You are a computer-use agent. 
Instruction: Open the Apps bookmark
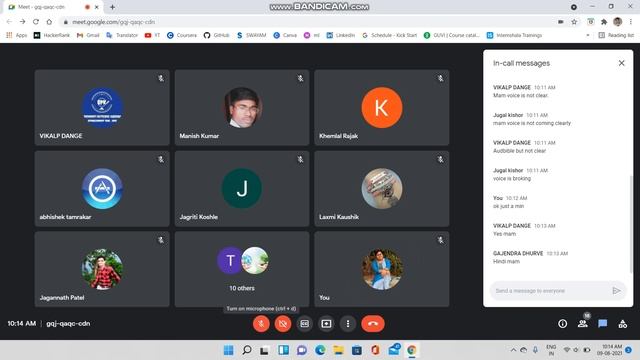[17, 36]
